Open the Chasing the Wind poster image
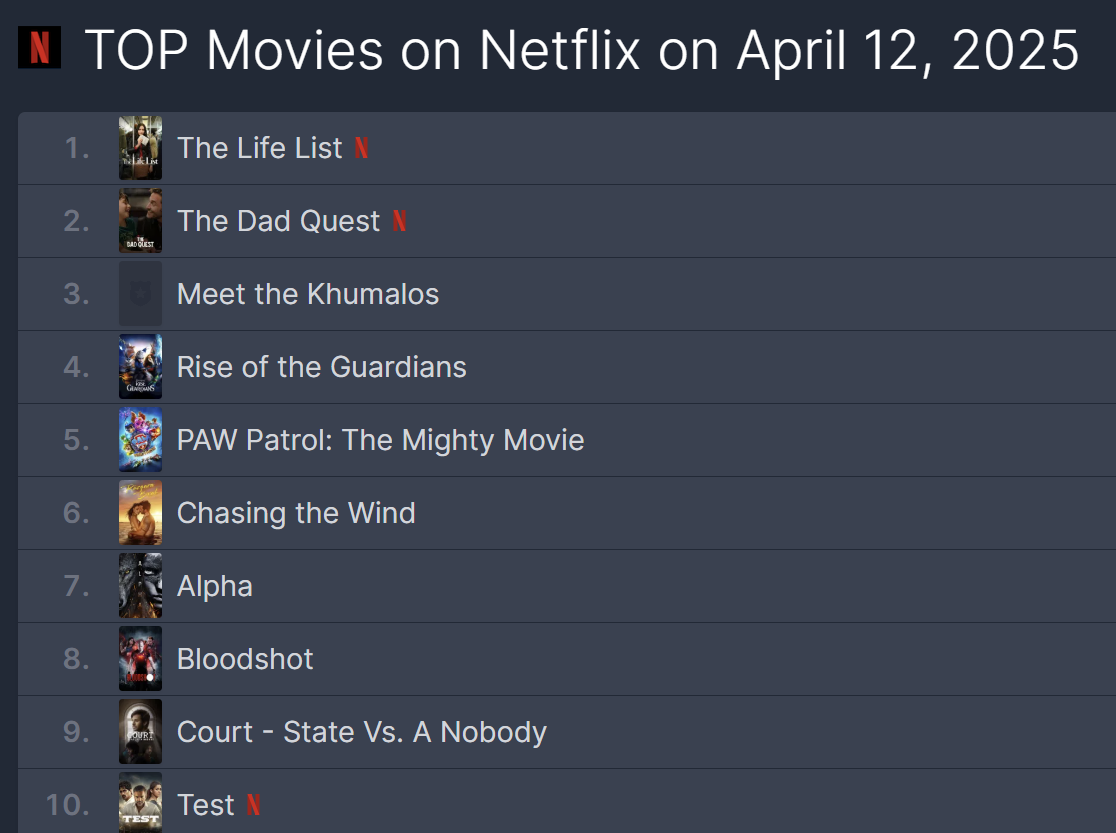 tap(140, 513)
